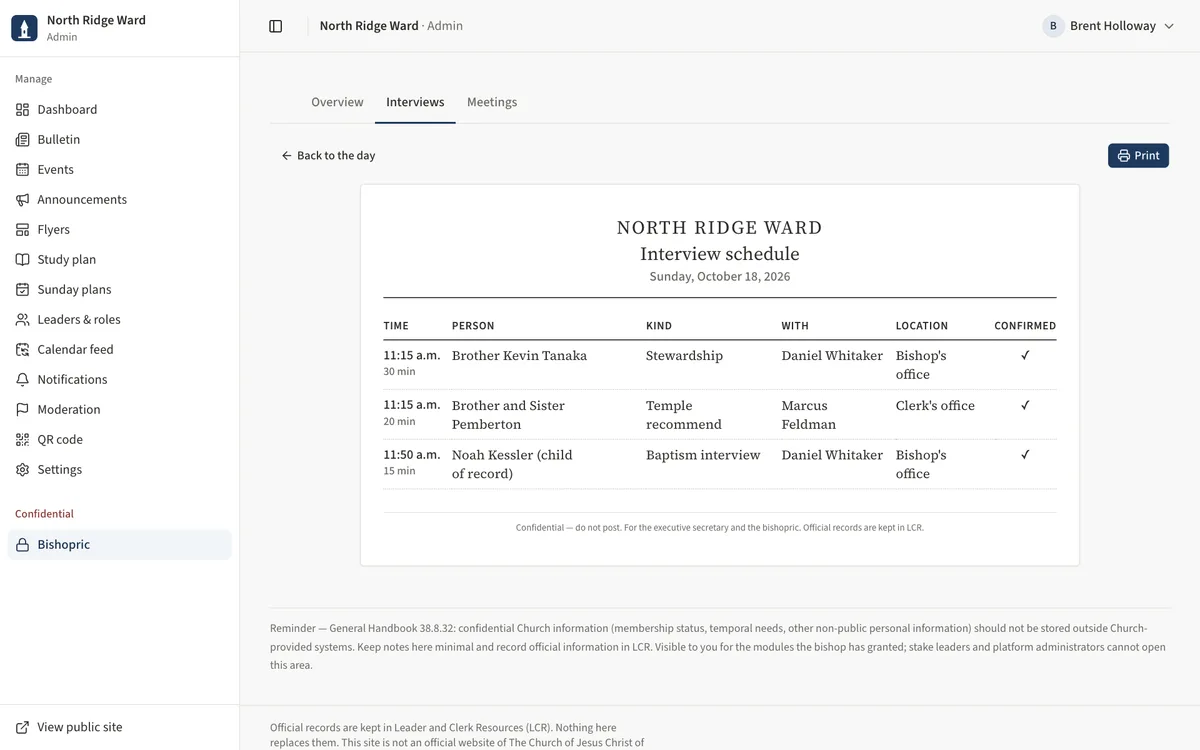Image resolution: width=1200 pixels, height=750 pixels.
Task: Click the confirmed checkmark for Noah Kessler
Action: point(1025,454)
